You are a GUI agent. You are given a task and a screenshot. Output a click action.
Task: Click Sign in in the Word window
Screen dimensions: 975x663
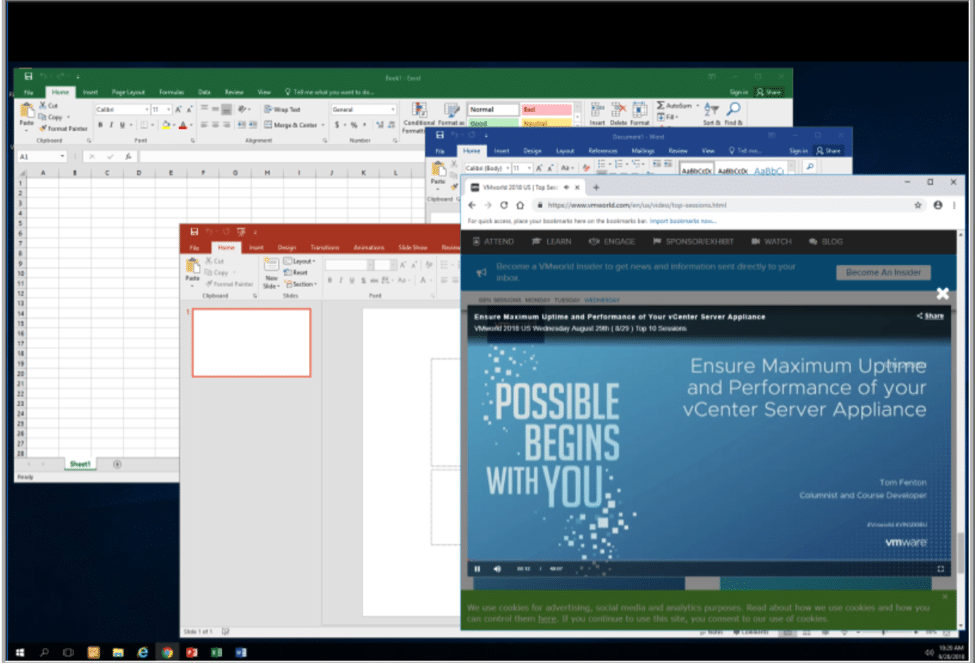(x=798, y=151)
